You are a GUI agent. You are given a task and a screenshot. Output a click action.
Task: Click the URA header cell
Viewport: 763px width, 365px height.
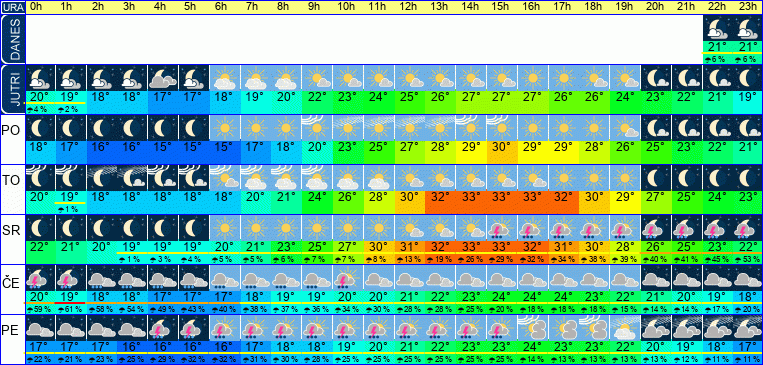click(12, 7)
